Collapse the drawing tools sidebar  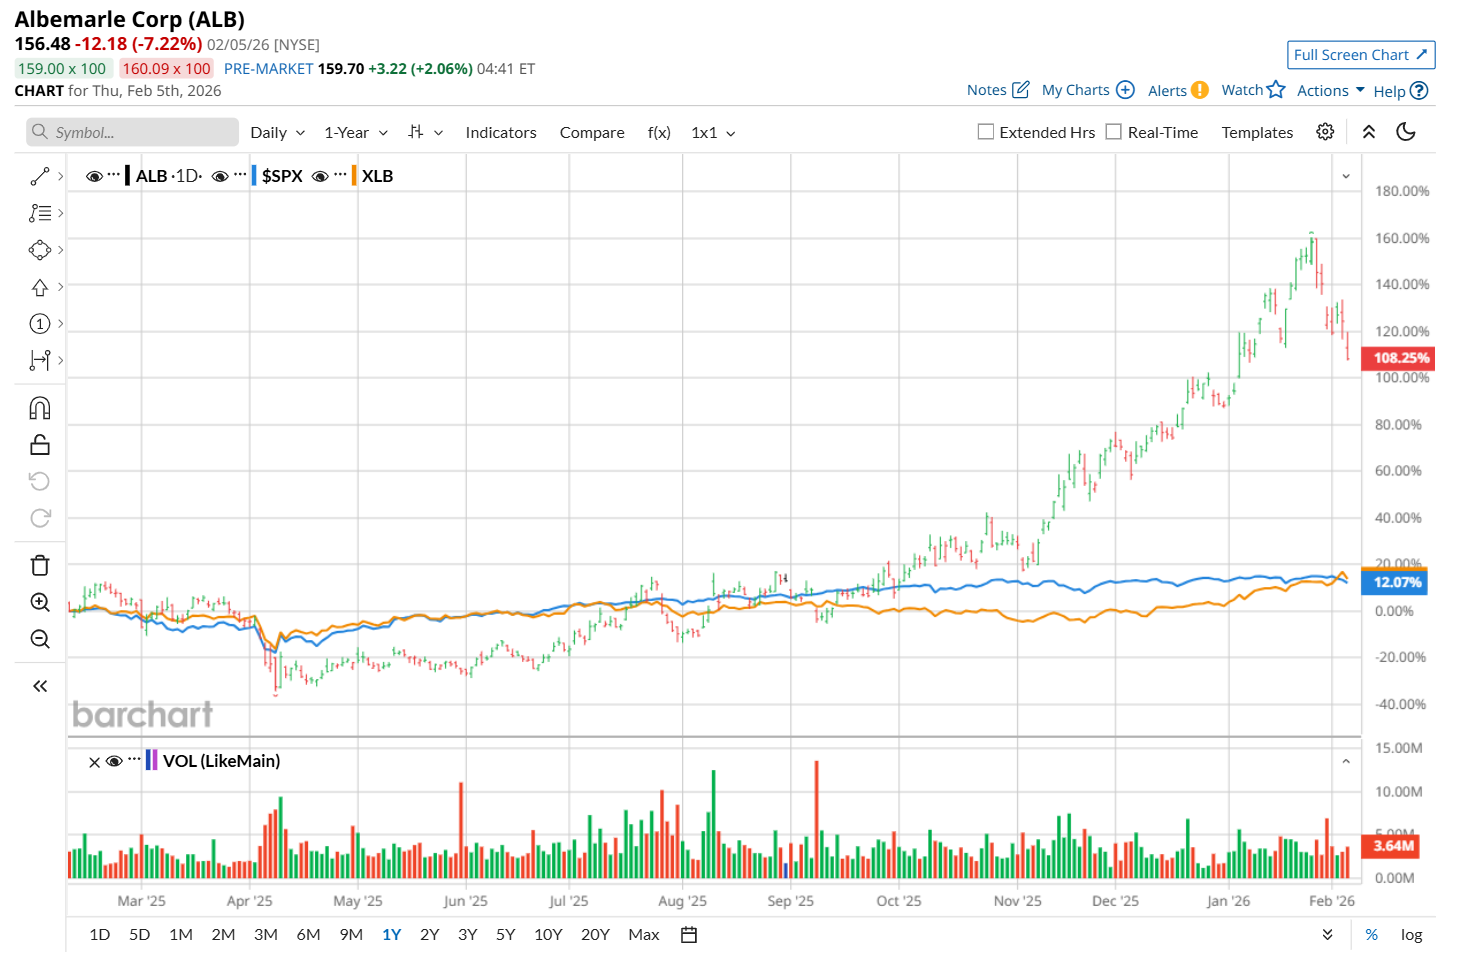coord(40,686)
